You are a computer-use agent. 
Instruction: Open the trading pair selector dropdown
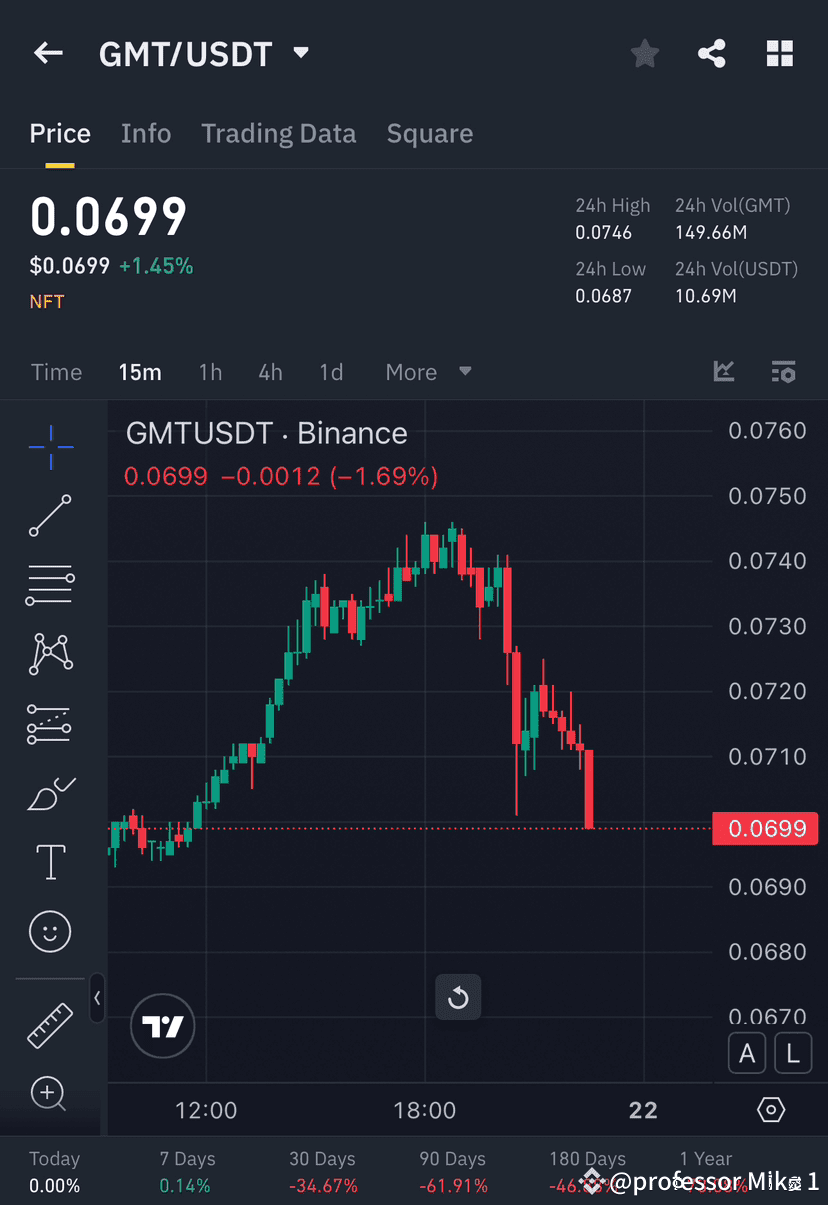299,54
